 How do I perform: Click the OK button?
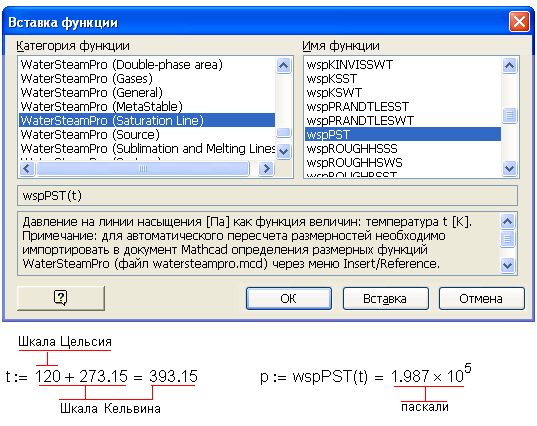pos(289,299)
